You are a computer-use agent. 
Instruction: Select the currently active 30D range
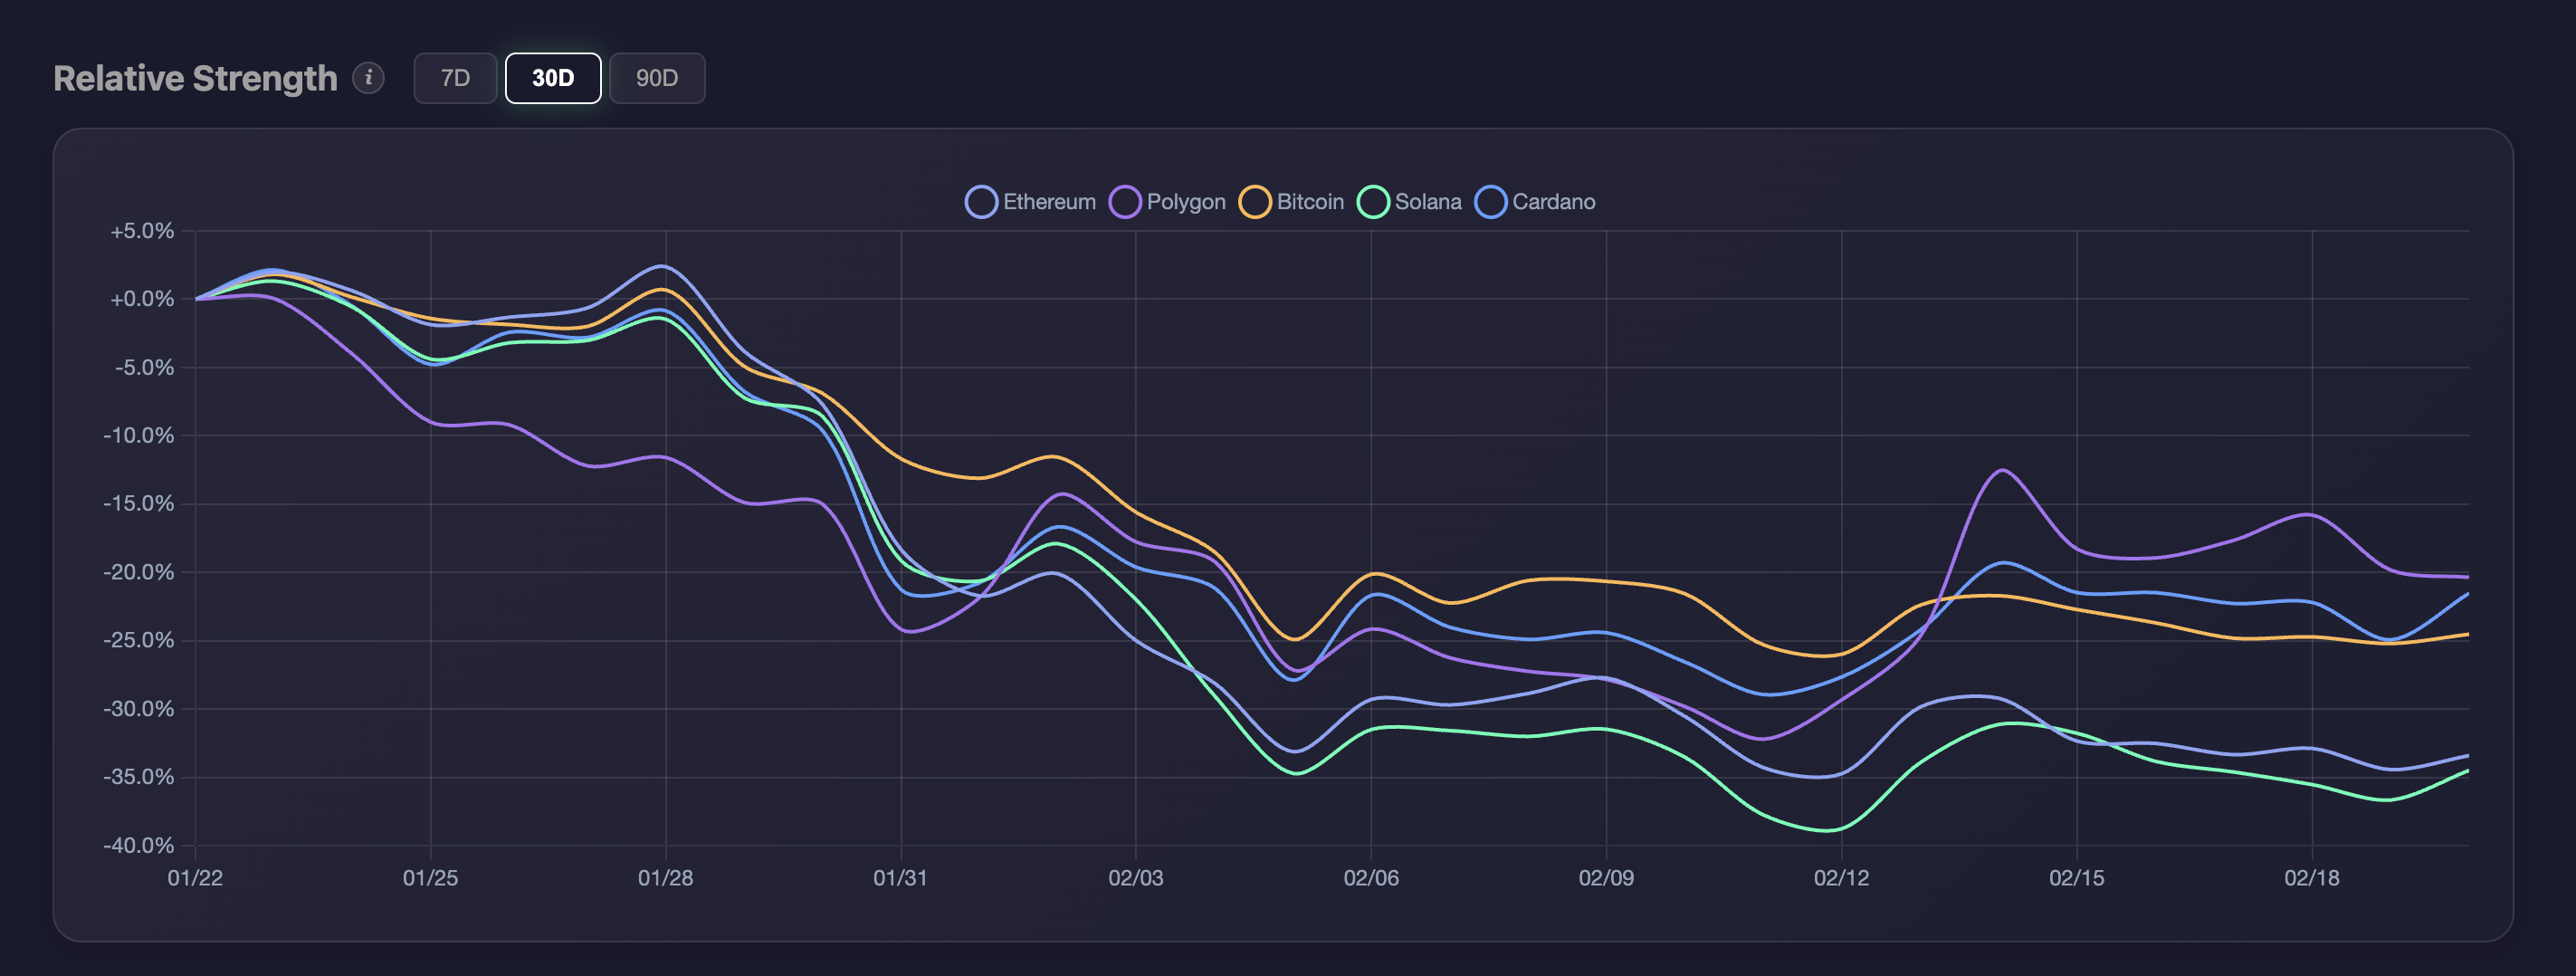(x=554, y=77)
